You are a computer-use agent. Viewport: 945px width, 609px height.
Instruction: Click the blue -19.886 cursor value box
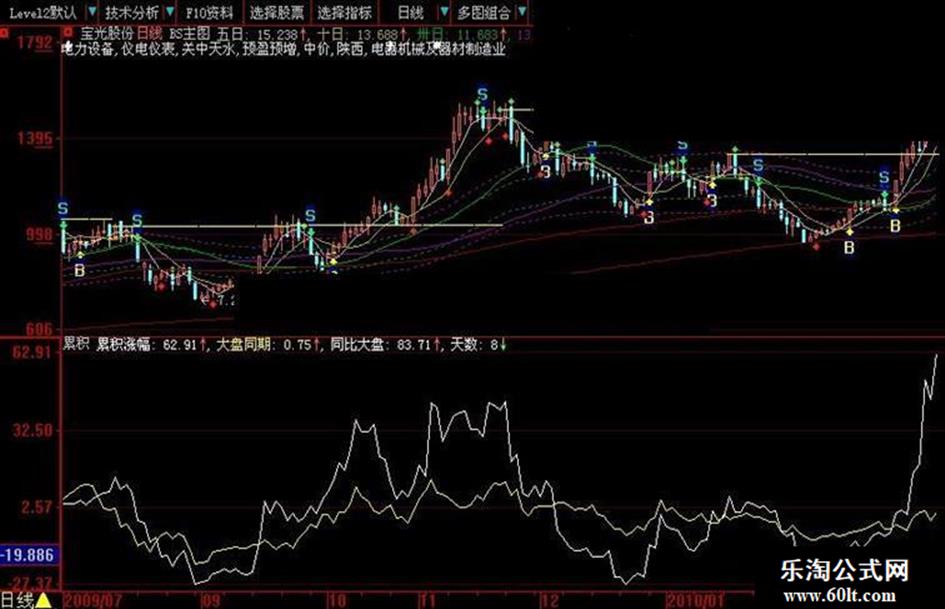coord(30,555)
